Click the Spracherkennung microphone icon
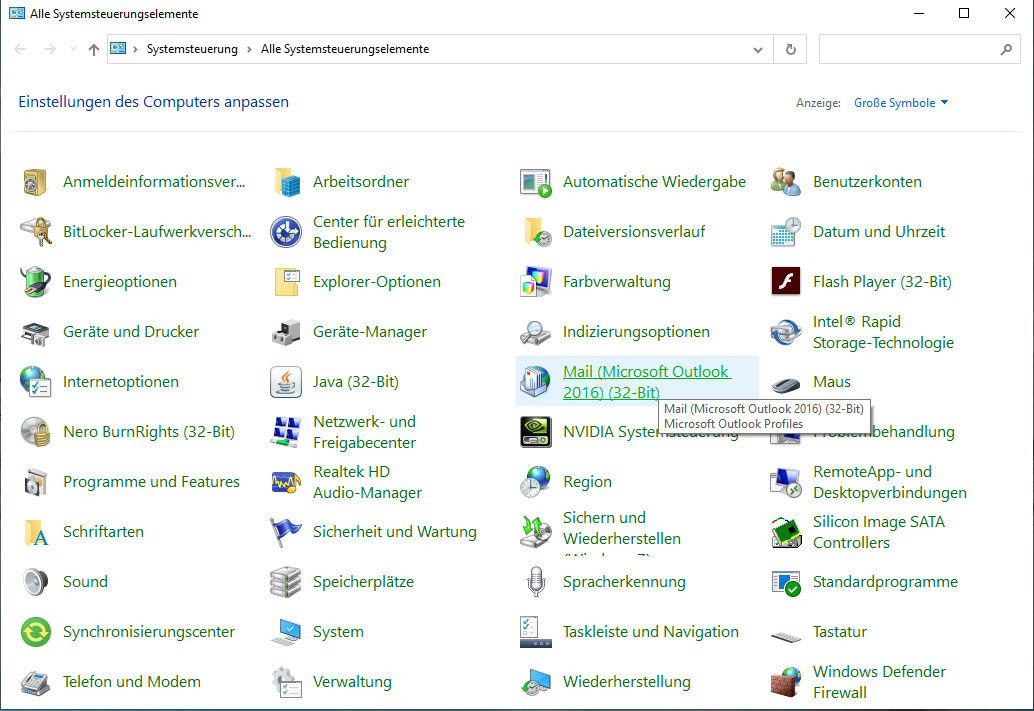 tap(535, 582)
